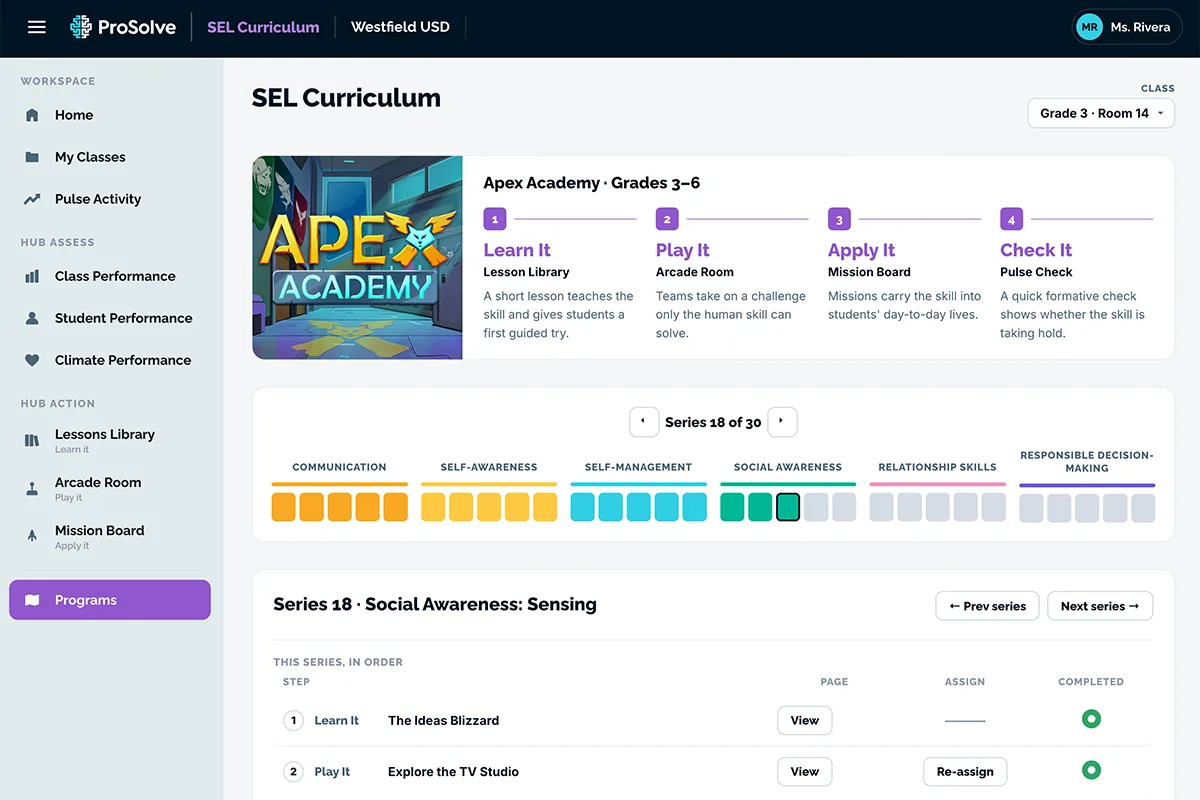Click the Mission Board rocket icon
The width and height of the screenshot is (1200, 800).
pyautogui.click(x=32, y=536)
